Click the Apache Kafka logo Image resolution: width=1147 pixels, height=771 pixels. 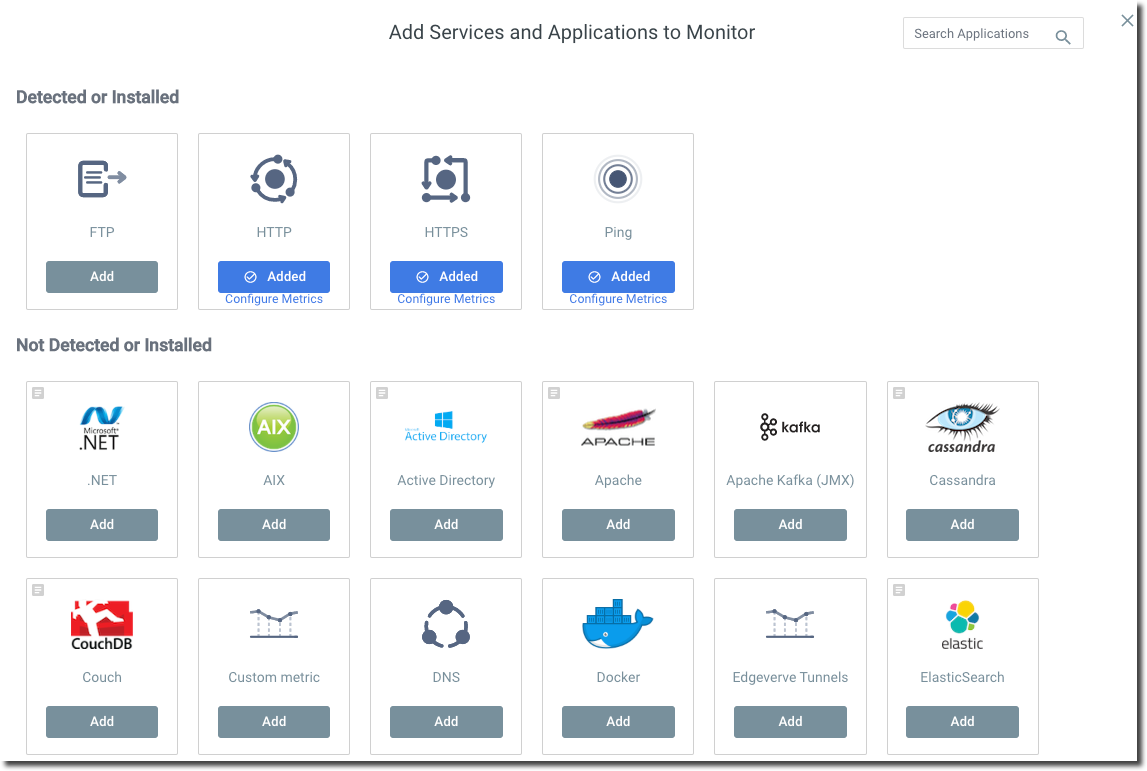tap(789, 426)
